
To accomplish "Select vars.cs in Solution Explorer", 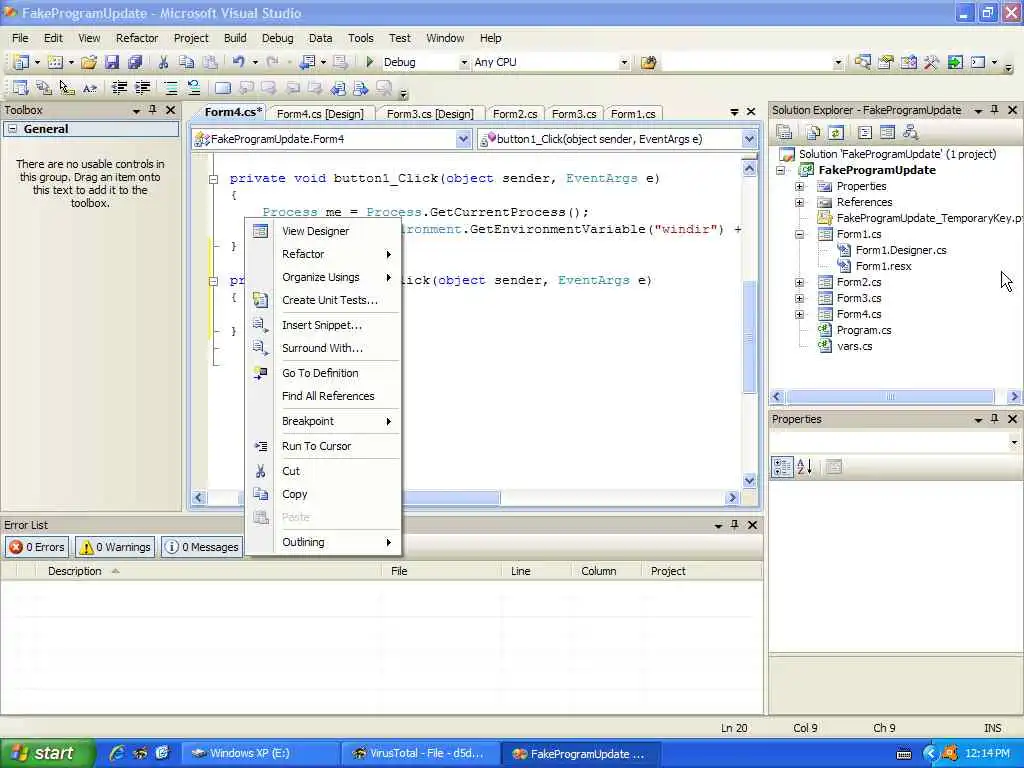I will pyautogui.click(x=854, y=347).
